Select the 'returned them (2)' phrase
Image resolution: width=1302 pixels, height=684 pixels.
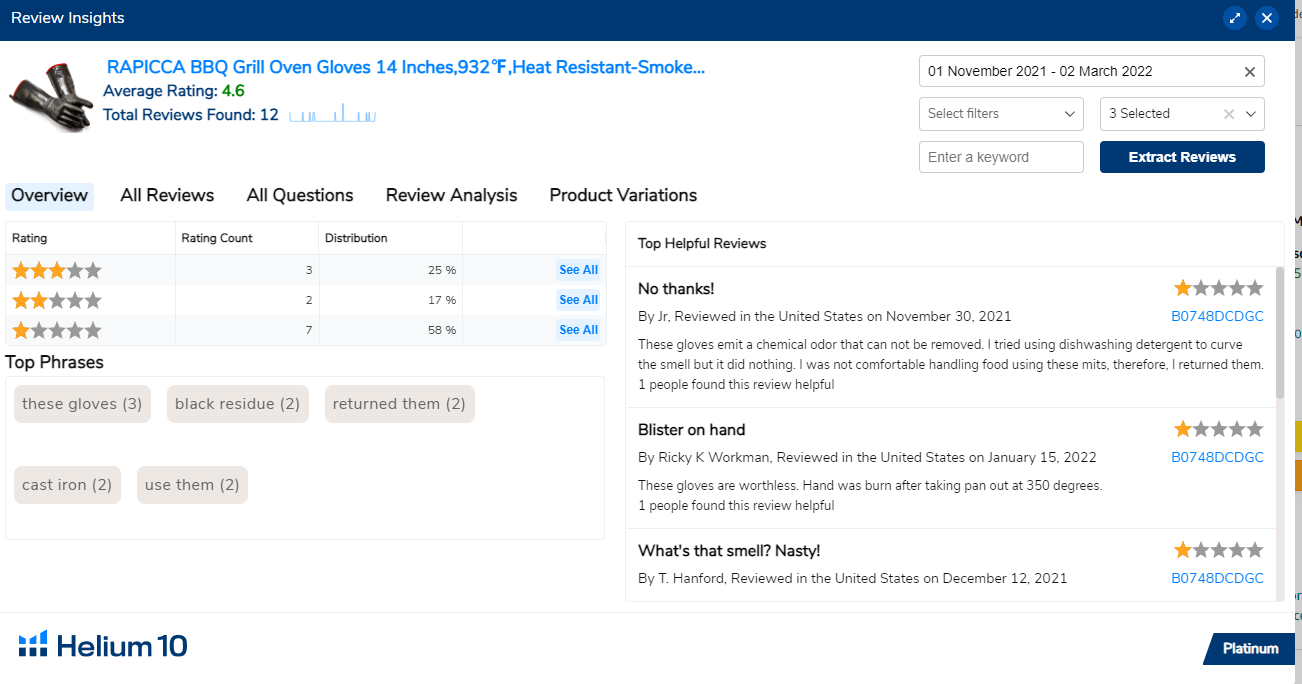(x=399, y=404)
